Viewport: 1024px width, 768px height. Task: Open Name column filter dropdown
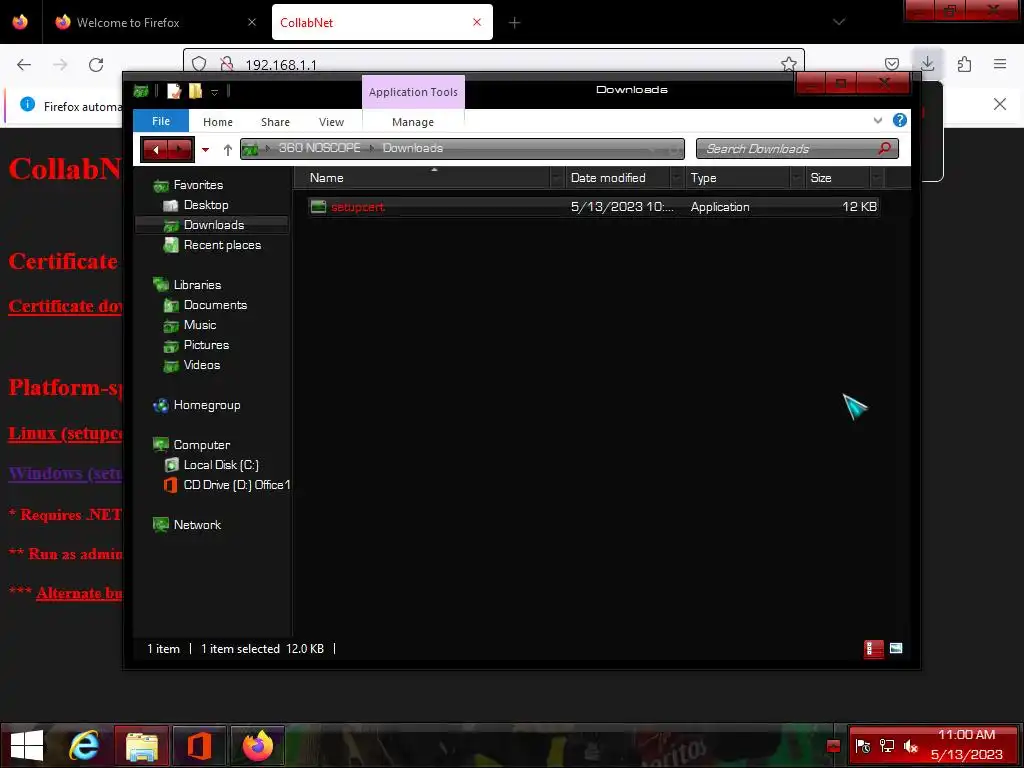(557, 178)
